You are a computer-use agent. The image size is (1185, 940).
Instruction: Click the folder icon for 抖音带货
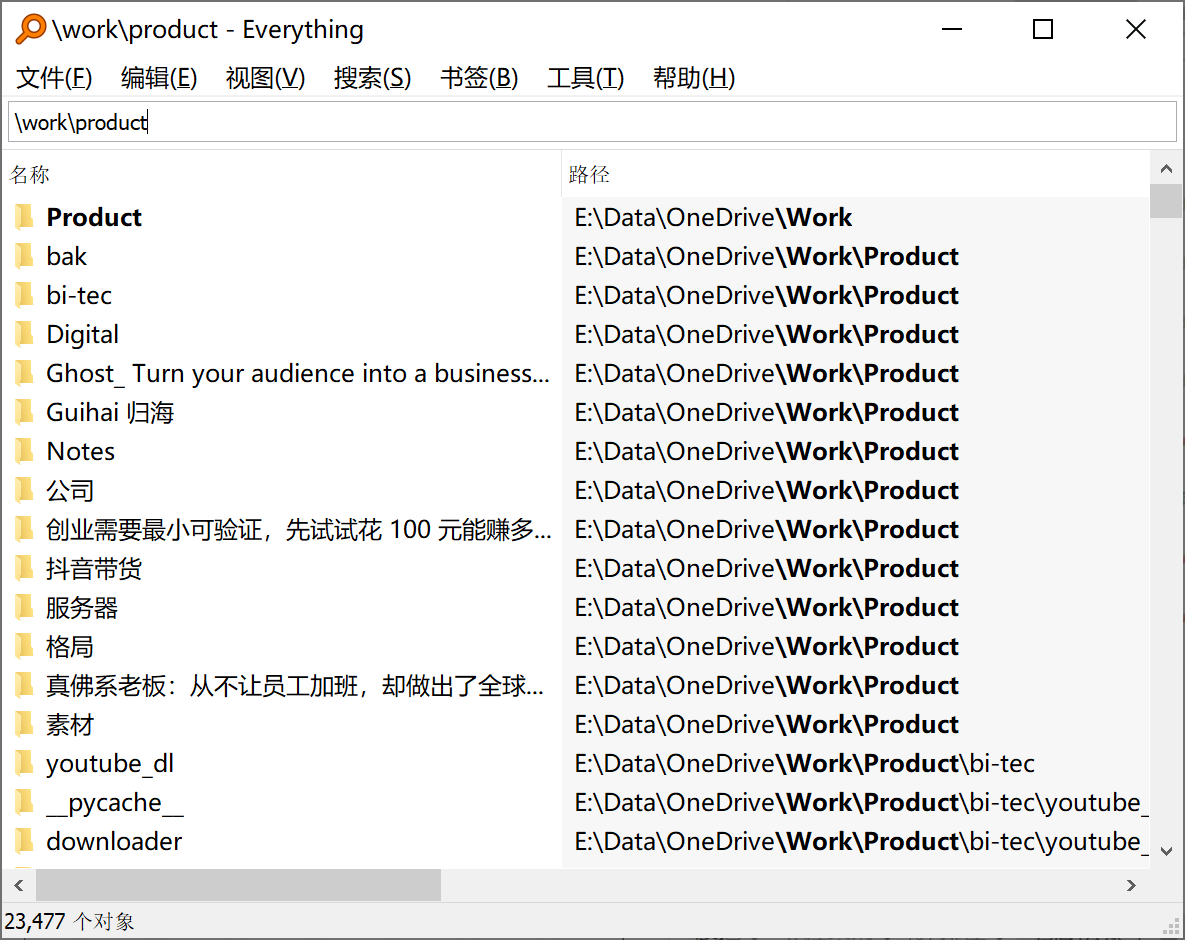point(24,568)
